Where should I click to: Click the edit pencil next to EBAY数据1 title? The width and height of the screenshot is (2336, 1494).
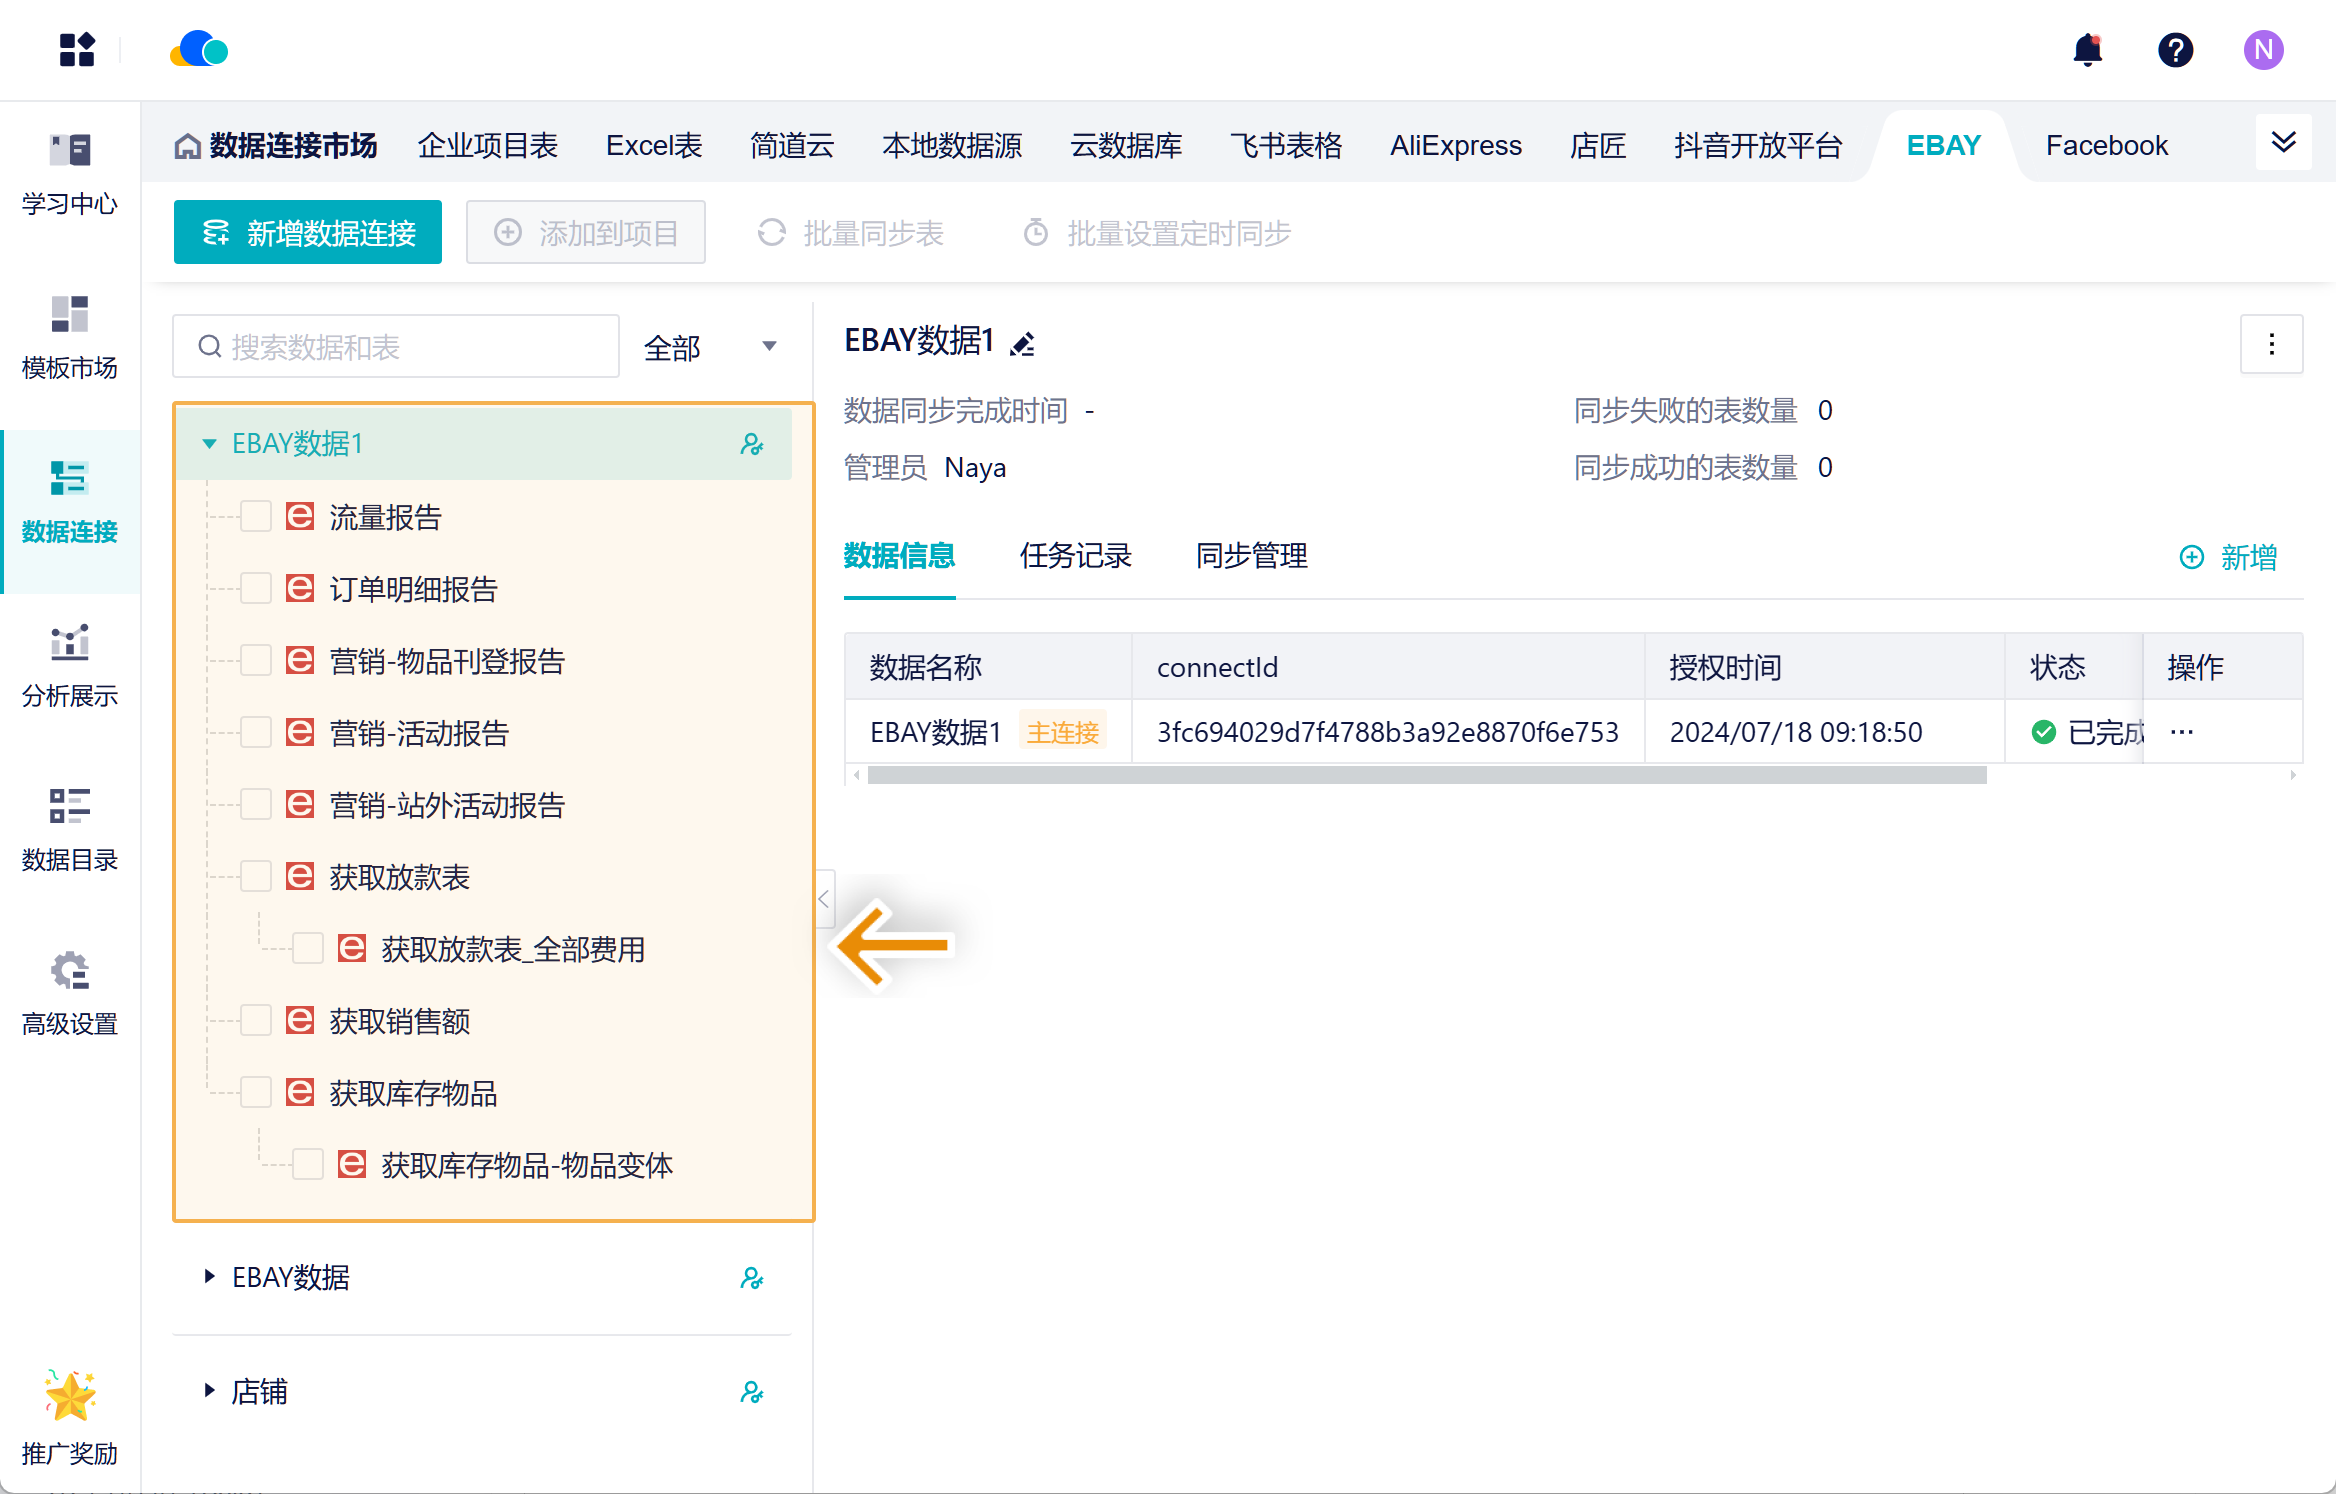click(1022, 344)
